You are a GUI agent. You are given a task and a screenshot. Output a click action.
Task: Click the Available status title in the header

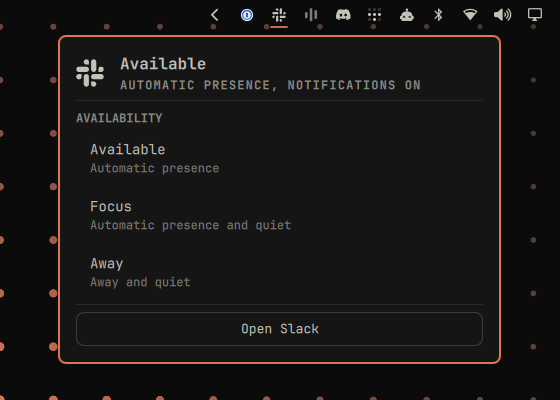pyautogui.click(x=163, y=64)
